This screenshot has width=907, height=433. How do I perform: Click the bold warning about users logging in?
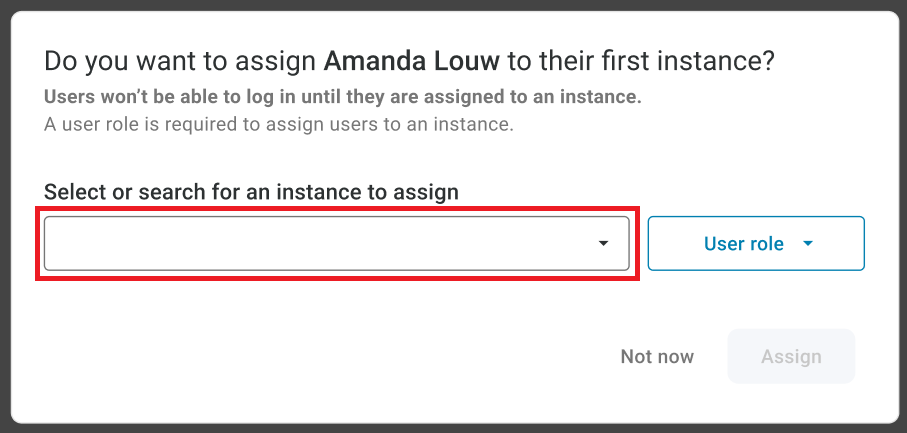[x=342, y=98]
